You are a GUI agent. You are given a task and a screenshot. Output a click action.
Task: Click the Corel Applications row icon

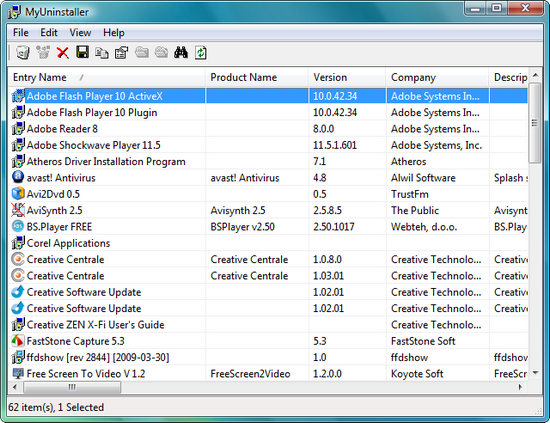[x=18, y=243]
